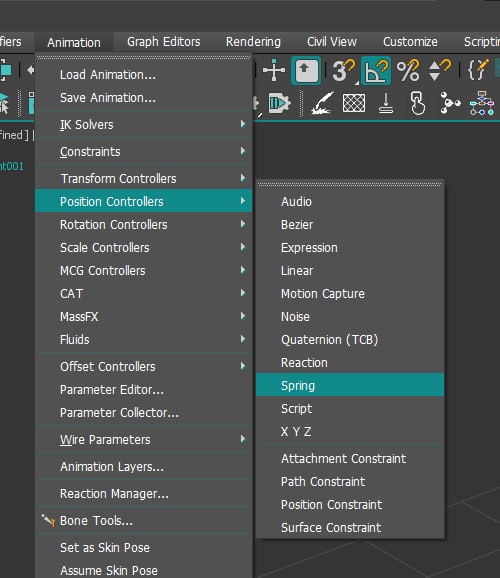Expand the Scale Controllers submenu
The width and height of the screenshot is (500, 578).
tap(144, 247)
